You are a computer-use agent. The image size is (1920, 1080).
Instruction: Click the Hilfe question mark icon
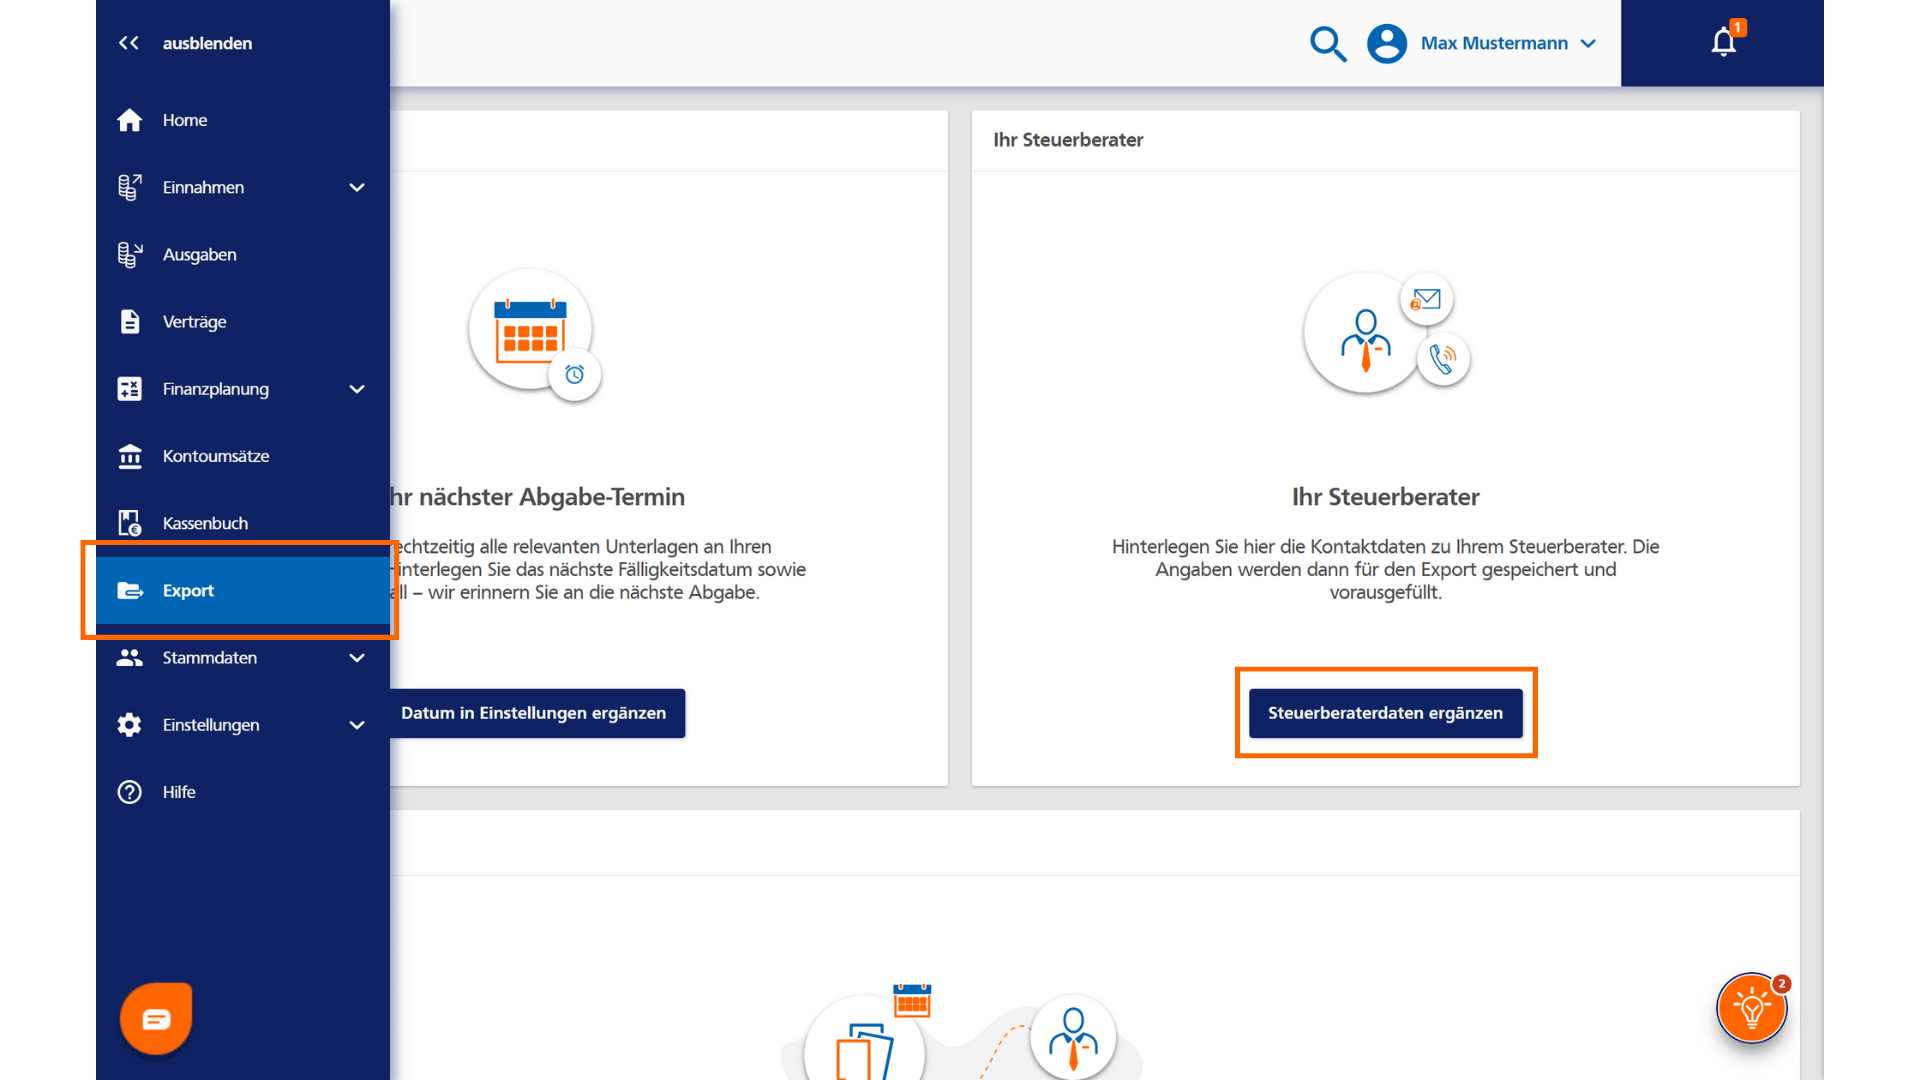(x=130, y=792)
